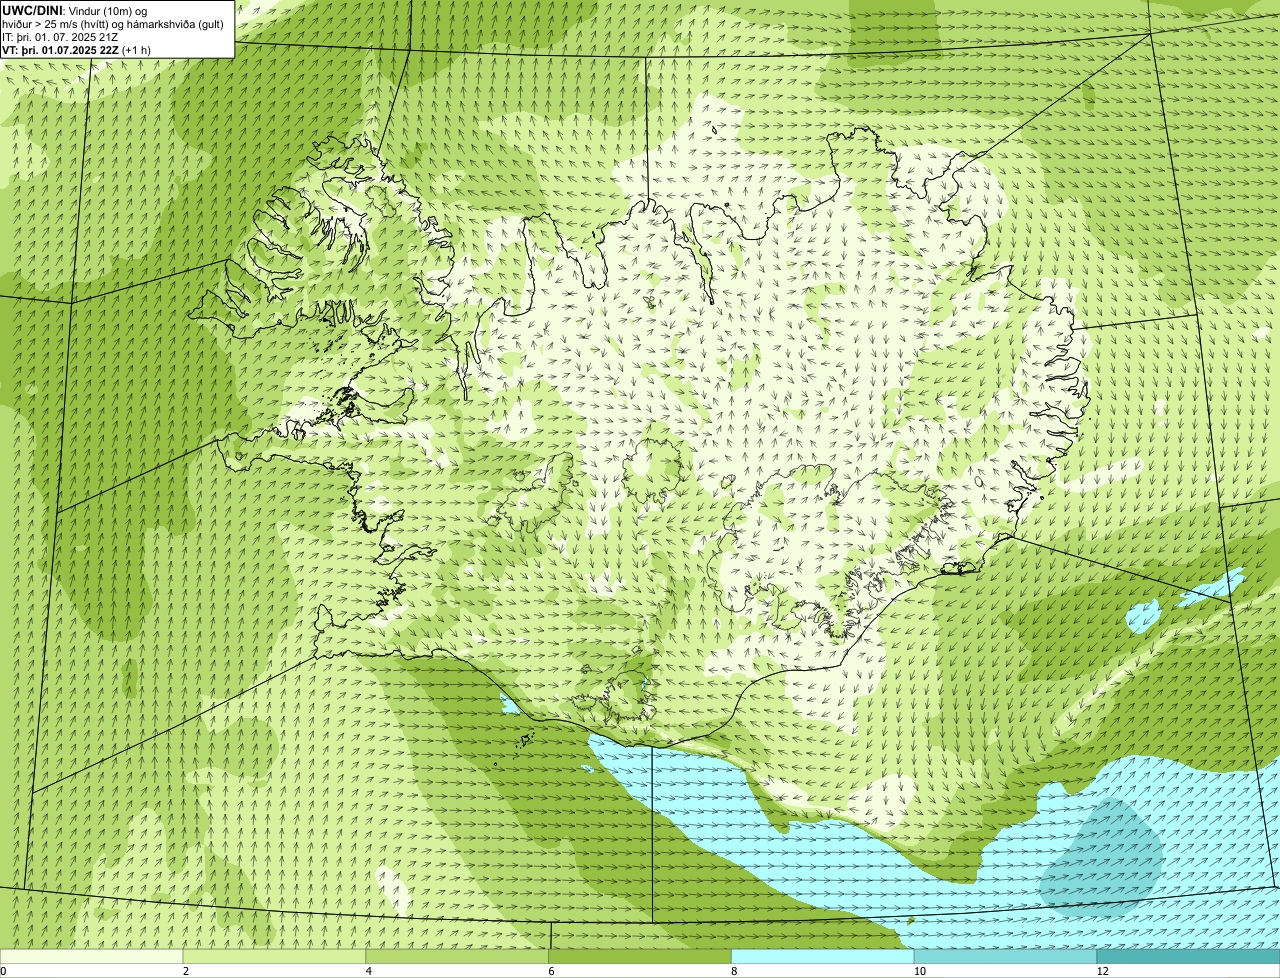Screen dimensions: 1280x978
Task: Pick the 8–10 m/s light cyan colorbar segment
Action: coord(823,956)
